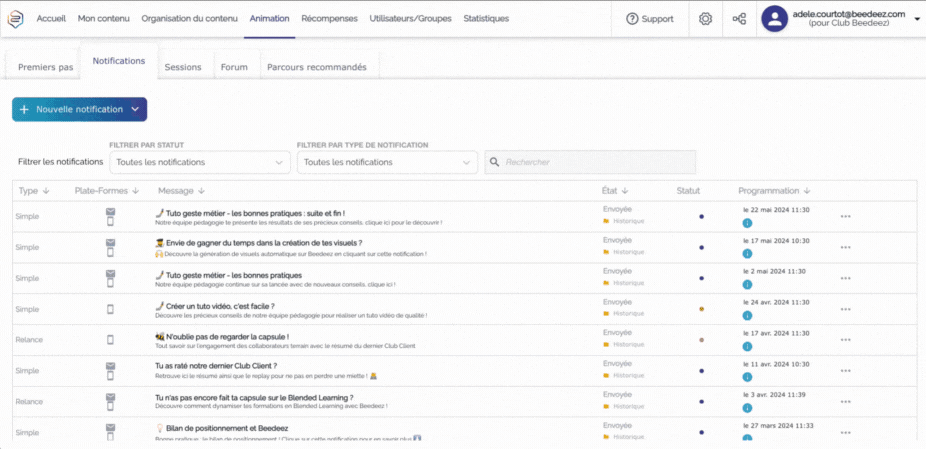Expand the Filtrer par statut dropdown
The height and width of the screenshot is (449, 926).
pyautogui.click(x=200, y=162)
